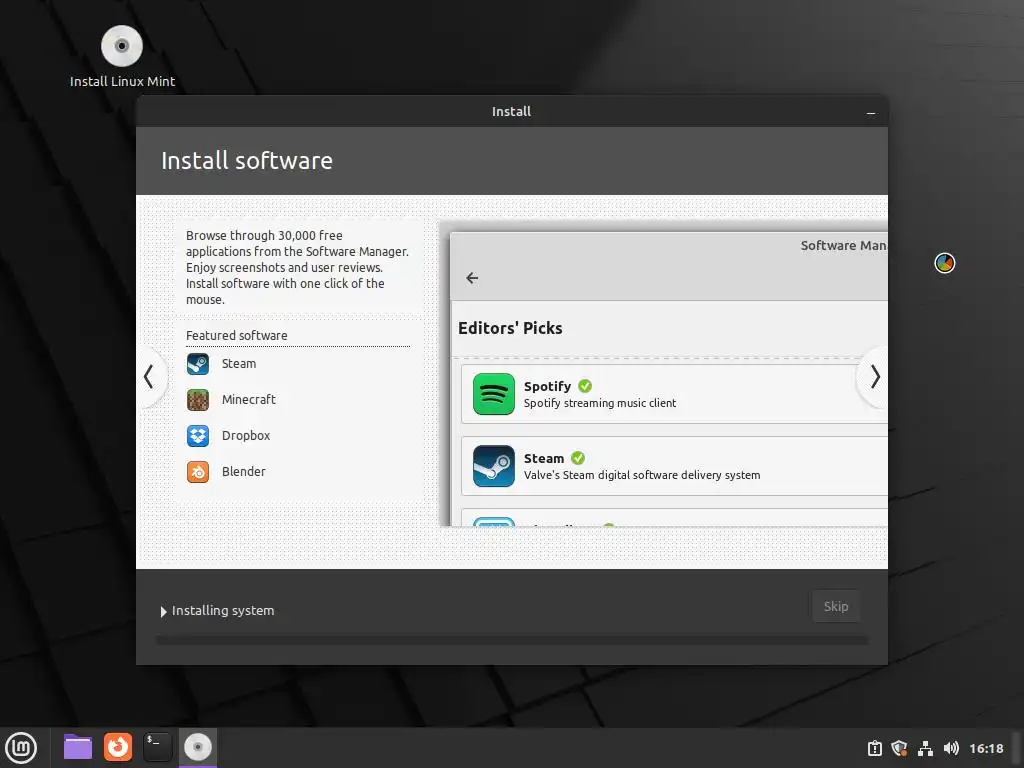Click the Minecraft icon in Featured software

198,400
